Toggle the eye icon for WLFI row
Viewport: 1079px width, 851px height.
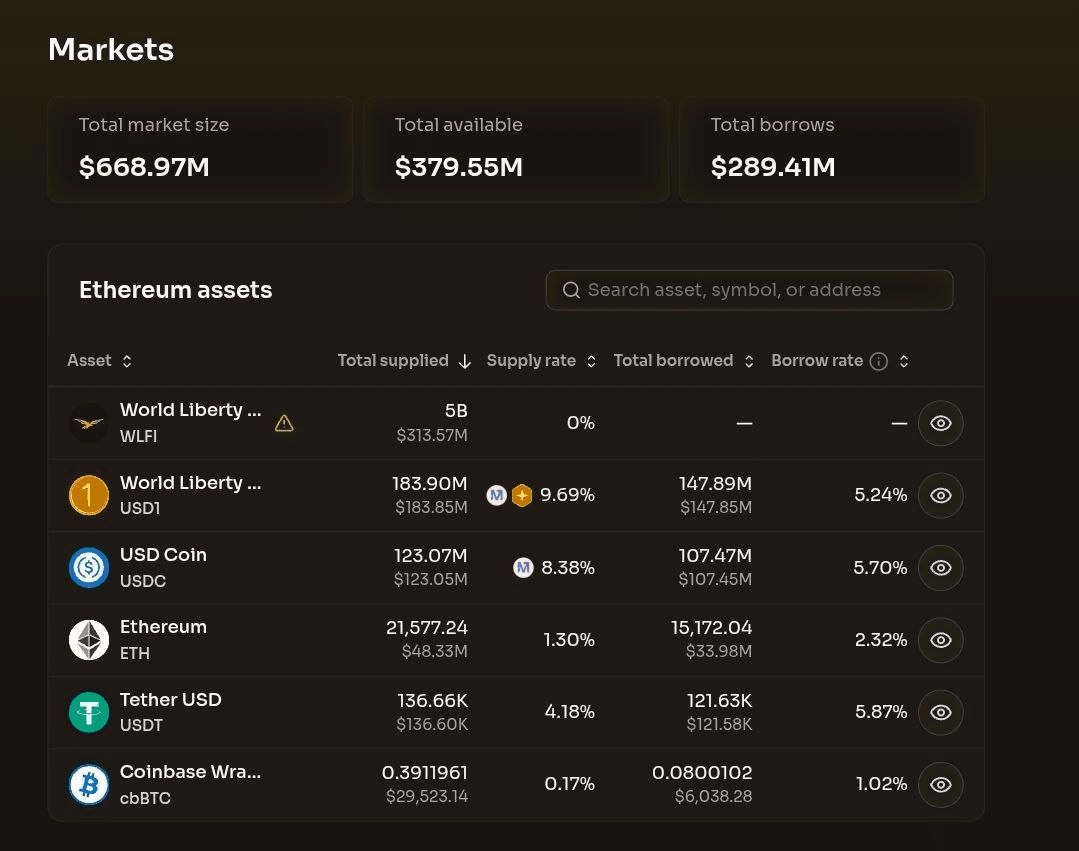click(940, 423)
